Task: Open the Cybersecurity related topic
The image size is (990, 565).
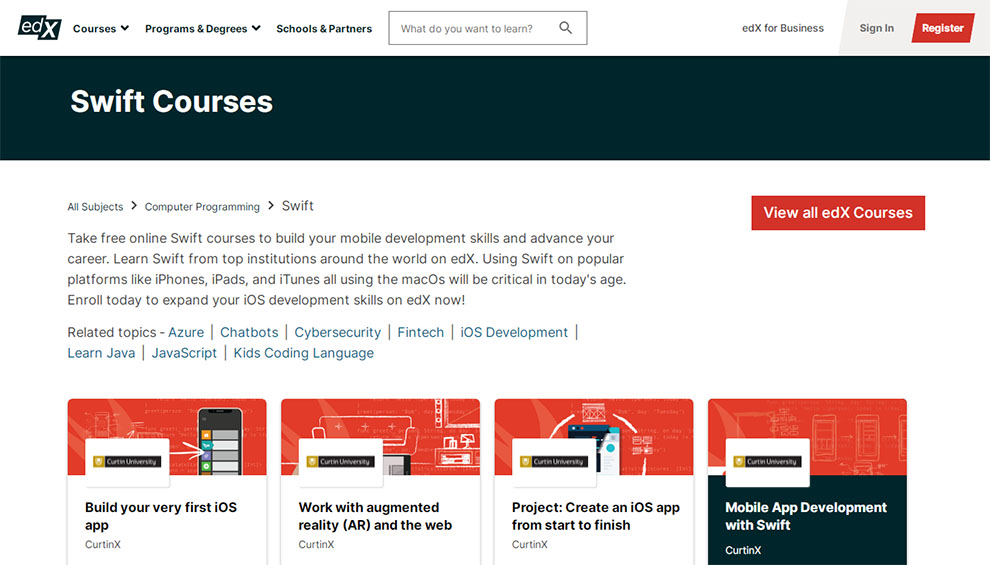Action: coord(338,332)
